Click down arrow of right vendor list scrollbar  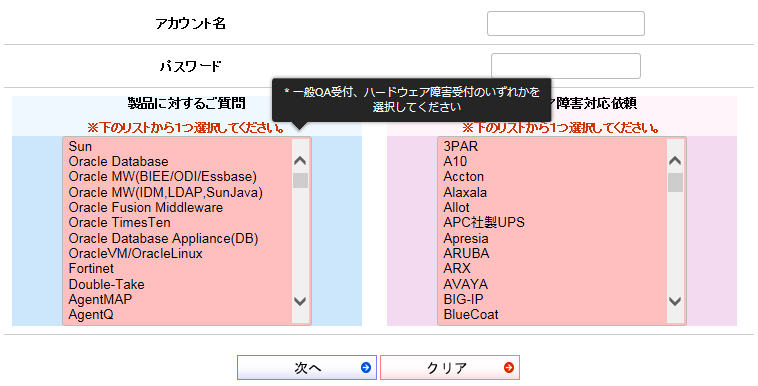point(675,301)
